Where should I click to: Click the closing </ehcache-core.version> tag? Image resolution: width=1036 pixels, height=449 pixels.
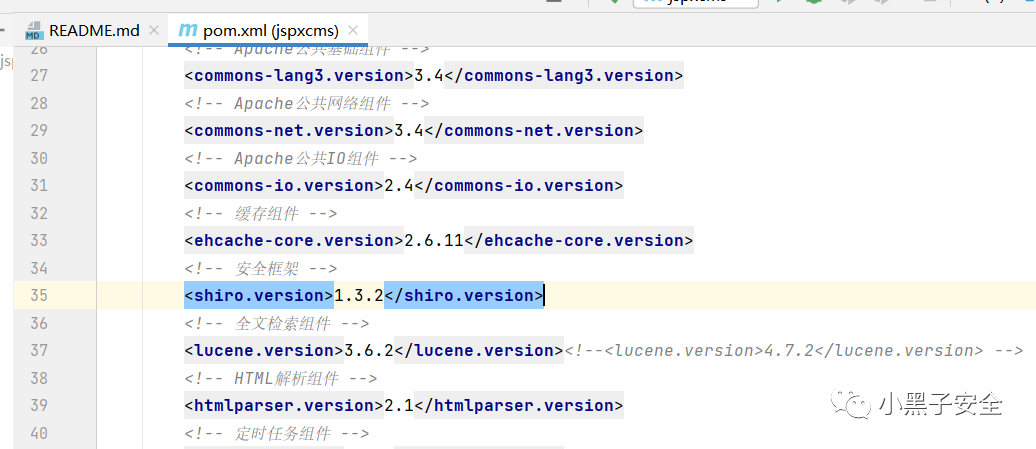(579, 240)
